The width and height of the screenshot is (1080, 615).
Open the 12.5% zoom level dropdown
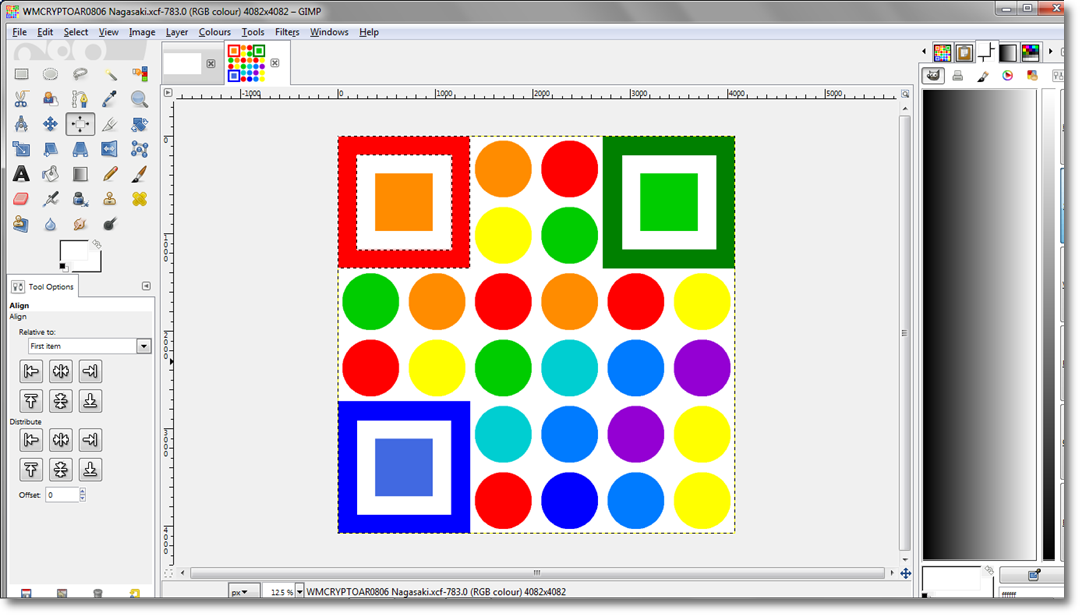[300, 592]
